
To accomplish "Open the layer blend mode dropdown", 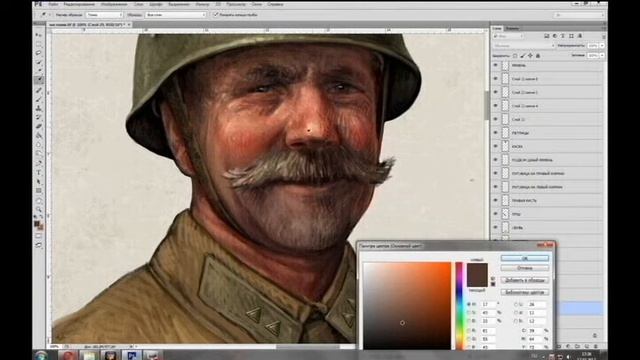I will 523,46.
